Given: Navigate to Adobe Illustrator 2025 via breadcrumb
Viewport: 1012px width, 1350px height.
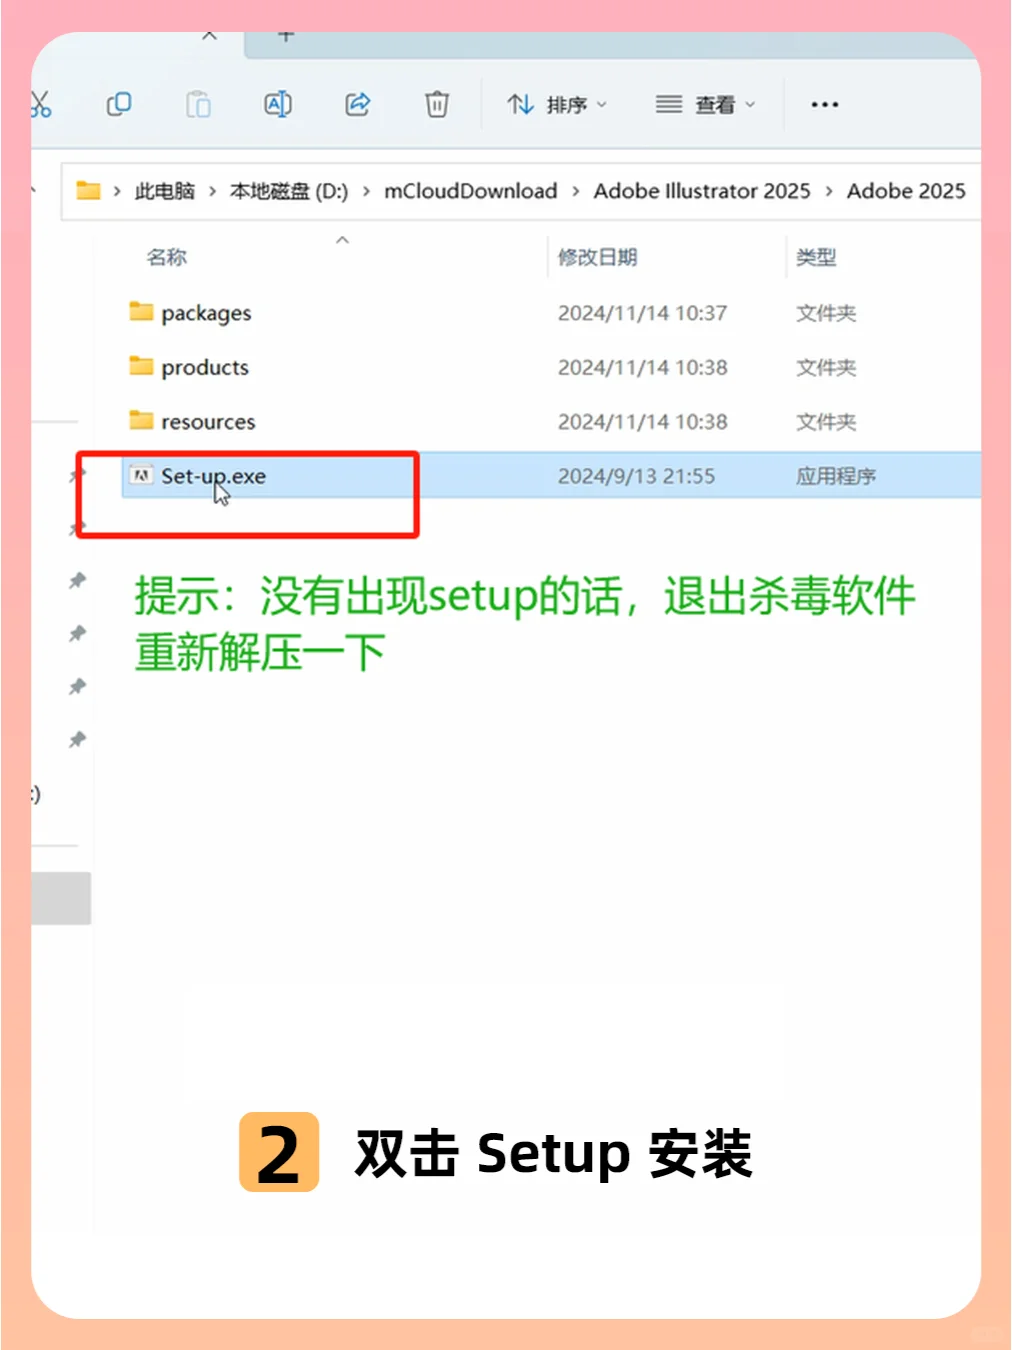Looking at the screenshot, I should click(701, 191).
